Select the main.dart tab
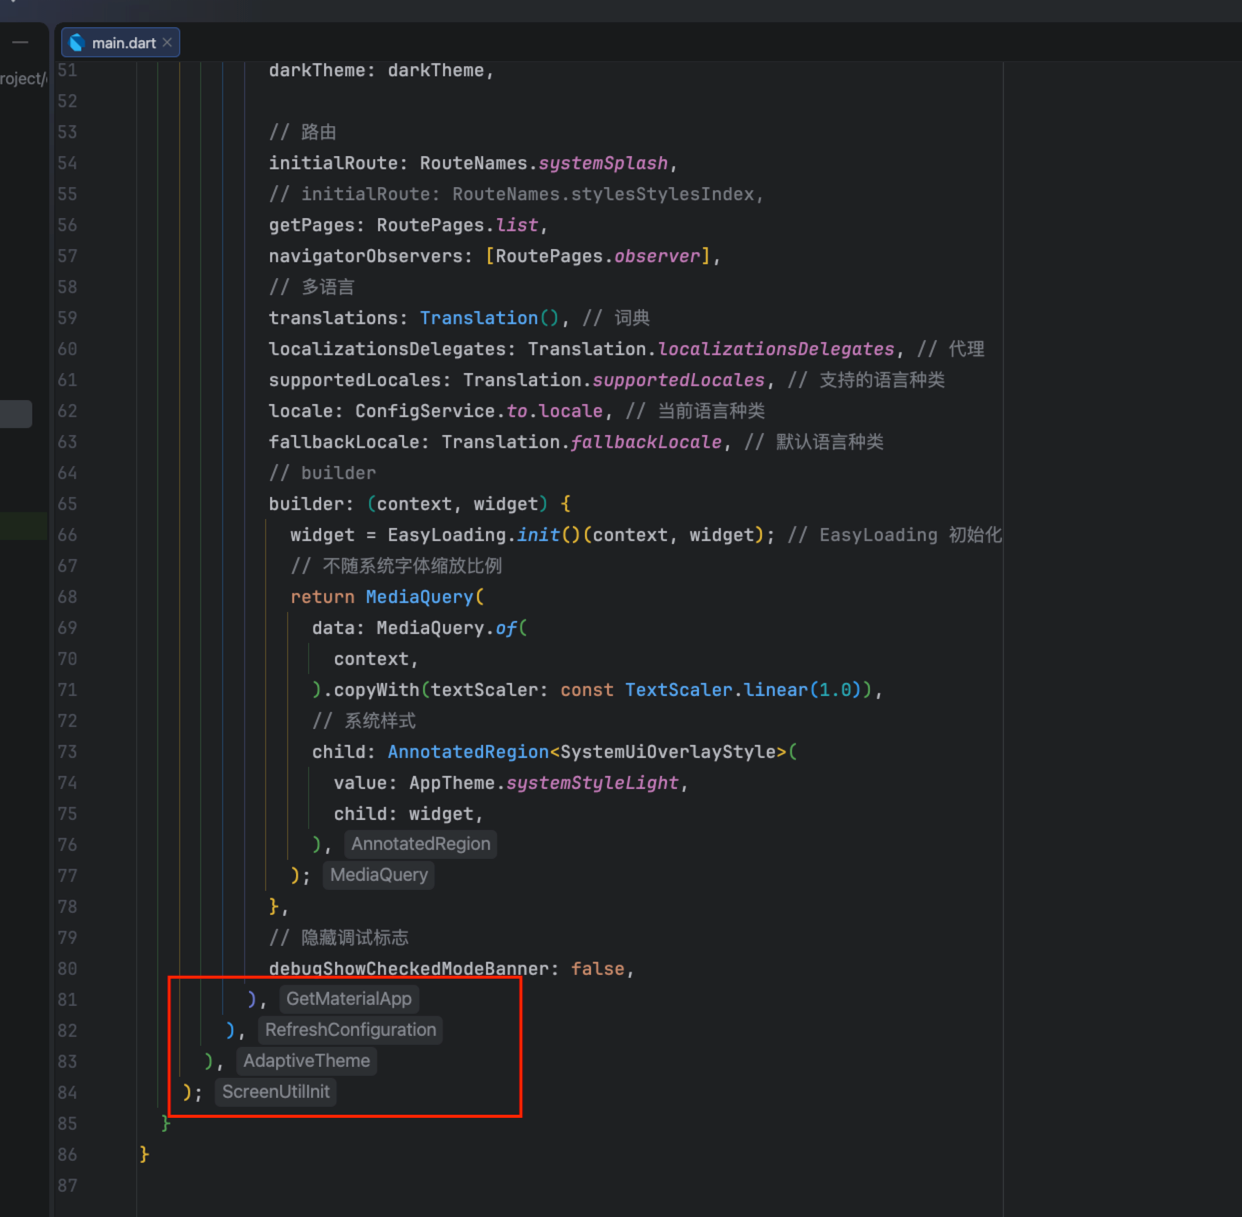This screenshot has height=1217, width=1242. [120, 42]
